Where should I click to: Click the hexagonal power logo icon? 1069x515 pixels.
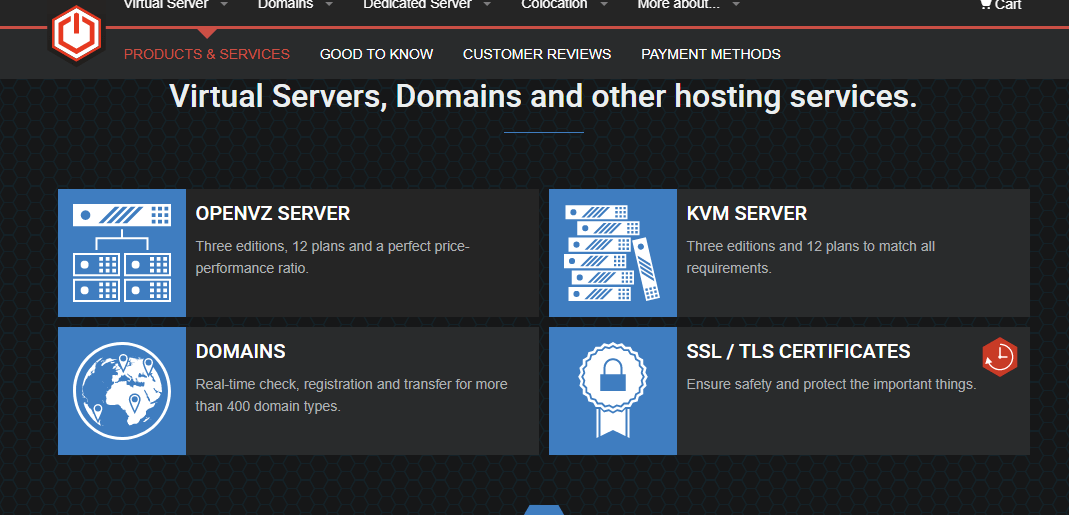76,34
